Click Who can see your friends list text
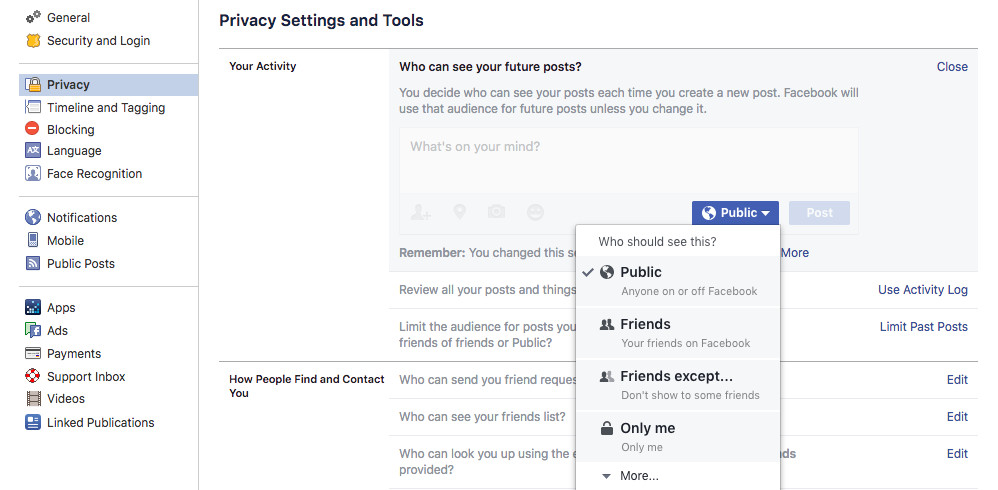This screenshot has height=490, width=998. pyautogui.click(x=482, y=417)
